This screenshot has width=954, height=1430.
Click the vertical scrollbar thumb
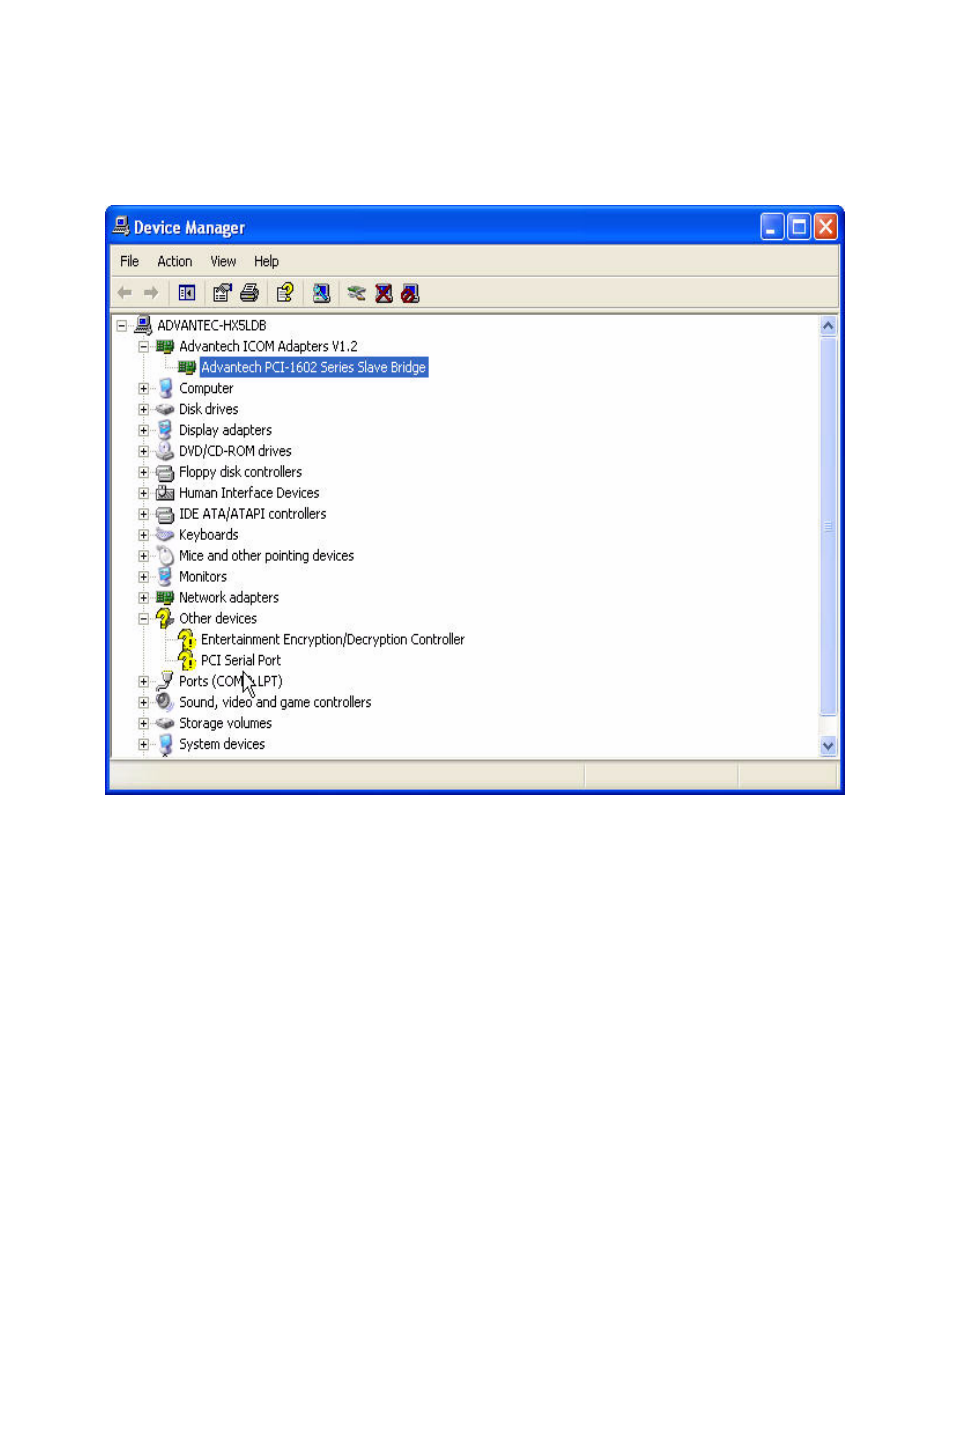828,526
